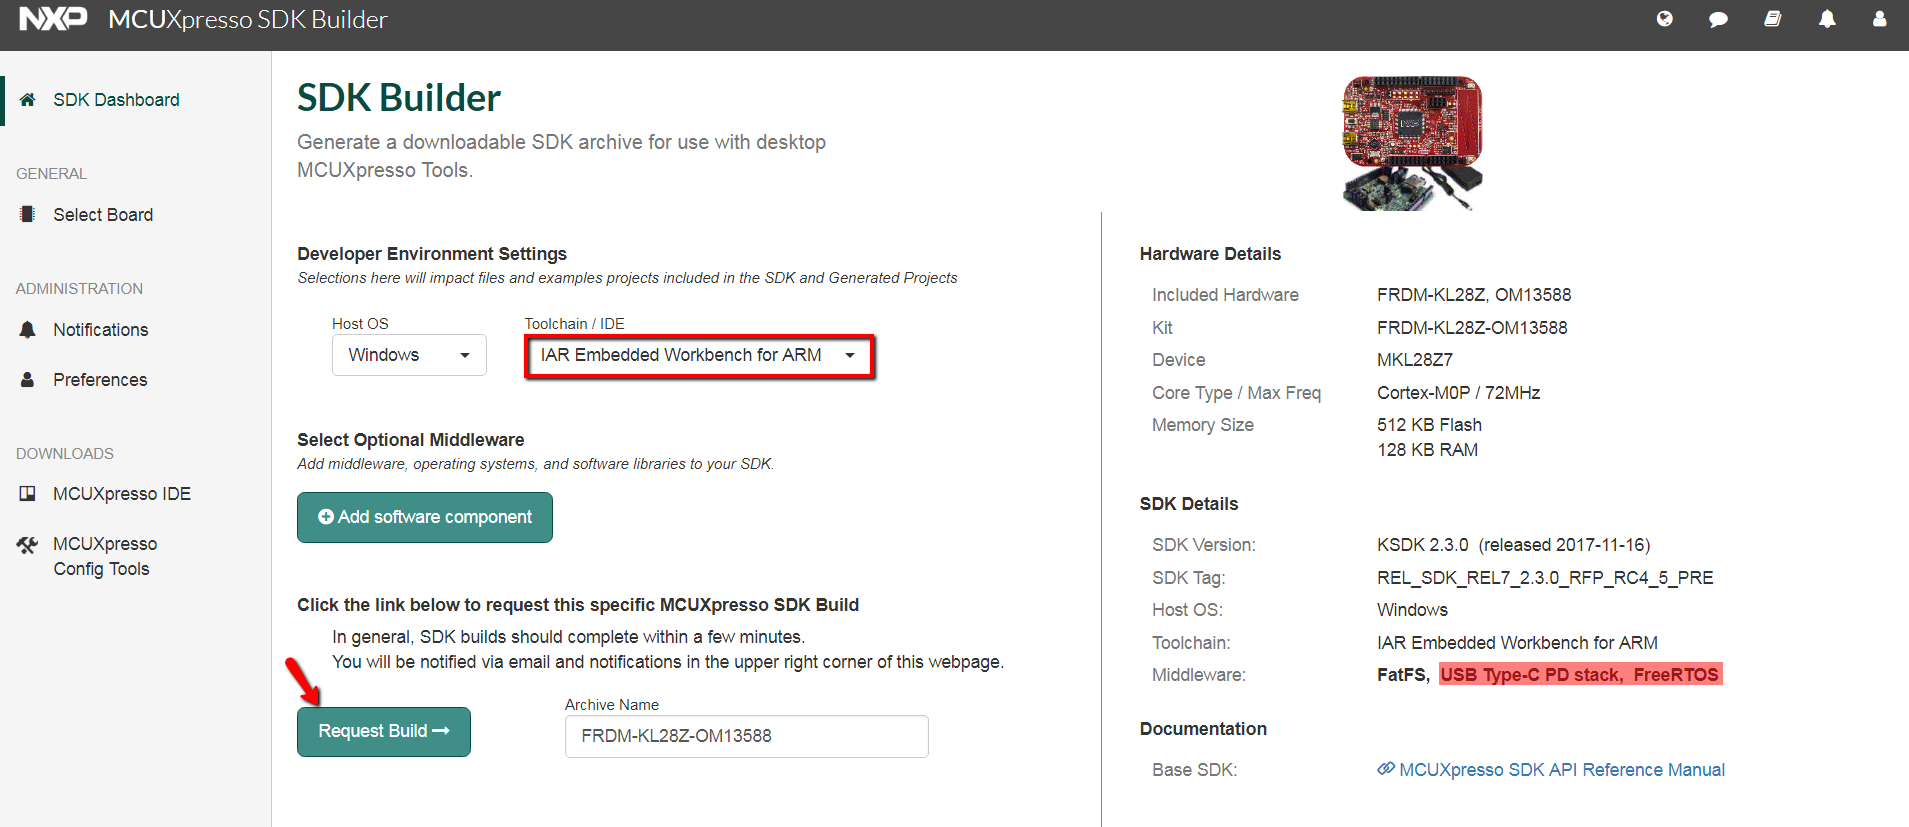Expand the Toolchain / IDE dropdown

699,356
